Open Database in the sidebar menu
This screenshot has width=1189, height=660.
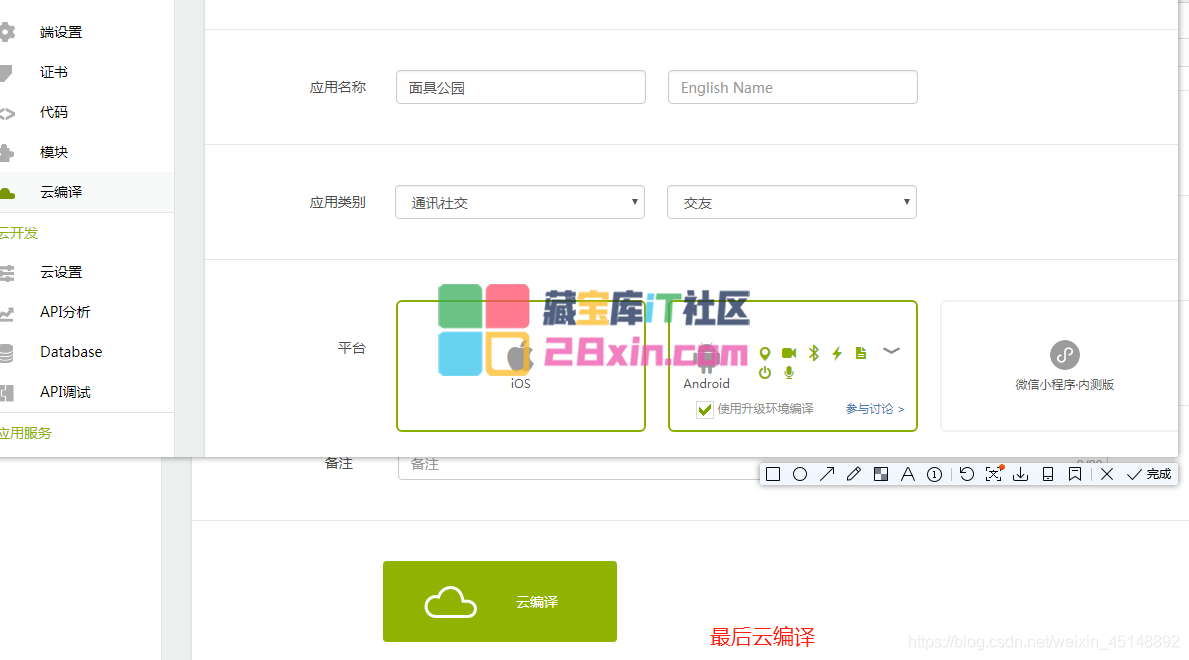point(71,352)
